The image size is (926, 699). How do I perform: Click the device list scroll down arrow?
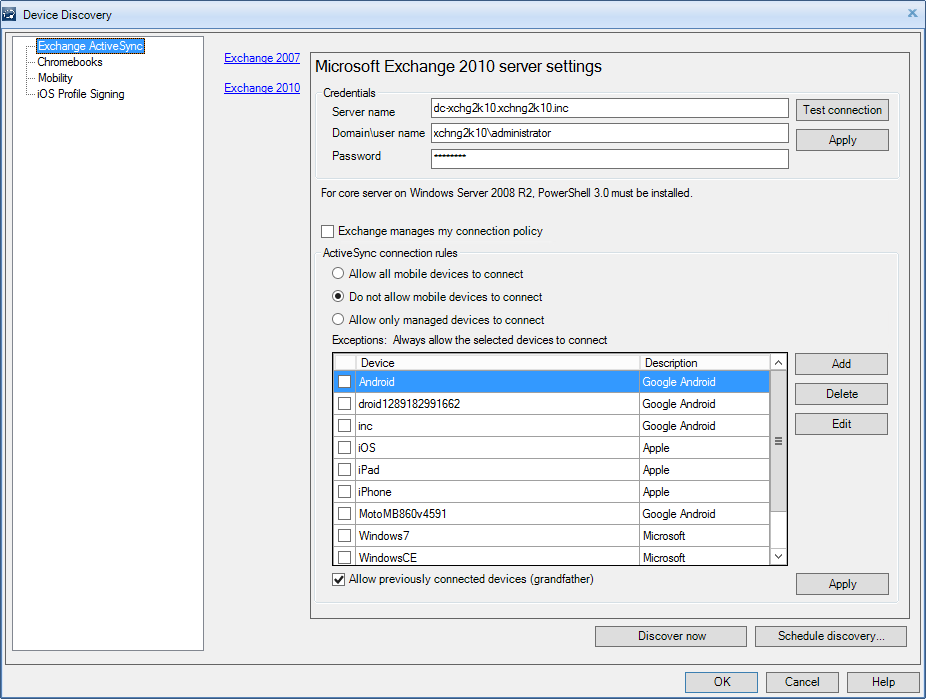(x=778, y=557)
